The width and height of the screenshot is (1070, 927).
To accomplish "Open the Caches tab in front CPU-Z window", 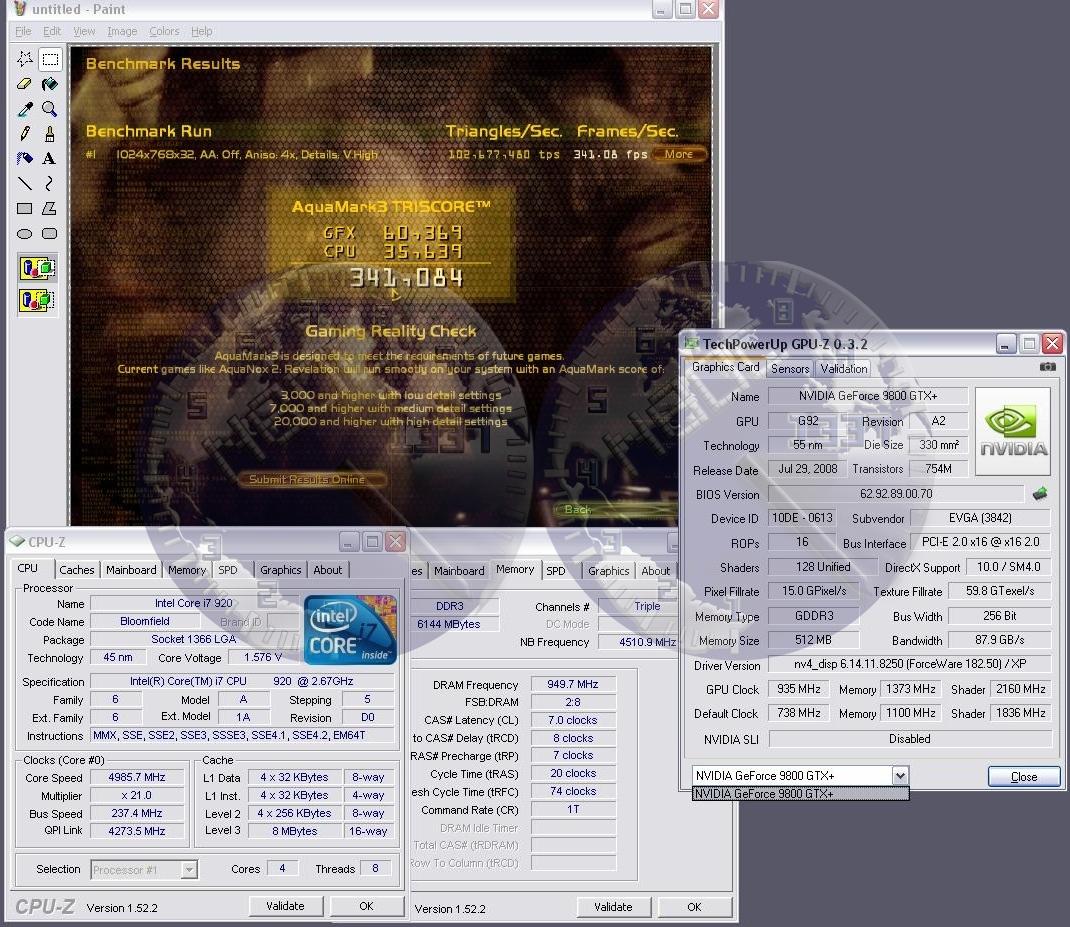I will point(76,570).
